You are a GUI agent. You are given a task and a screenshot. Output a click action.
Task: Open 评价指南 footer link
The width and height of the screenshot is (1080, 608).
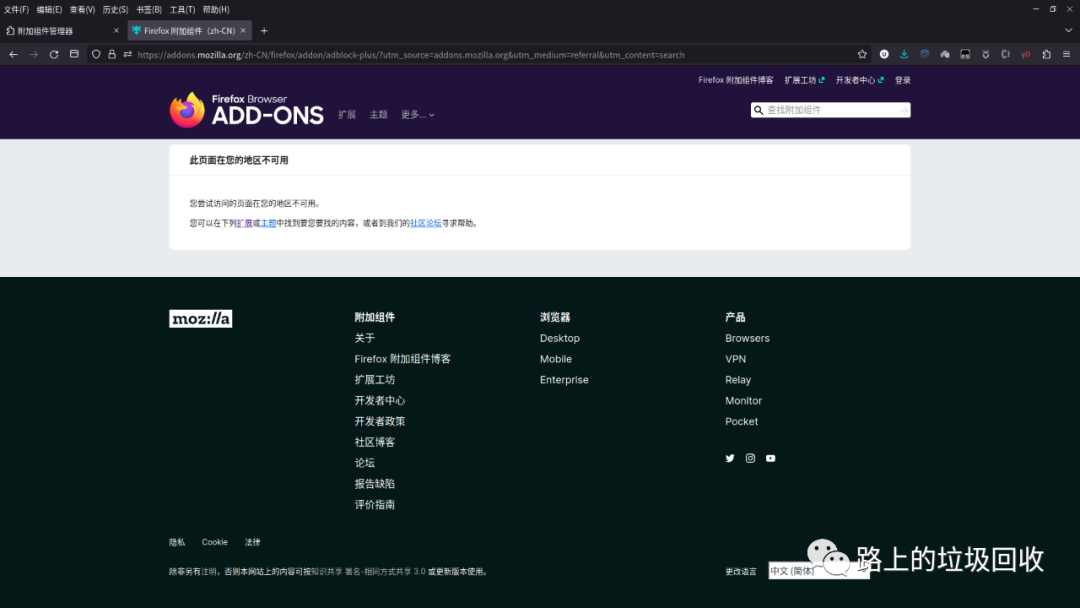[x=375, y=505]
